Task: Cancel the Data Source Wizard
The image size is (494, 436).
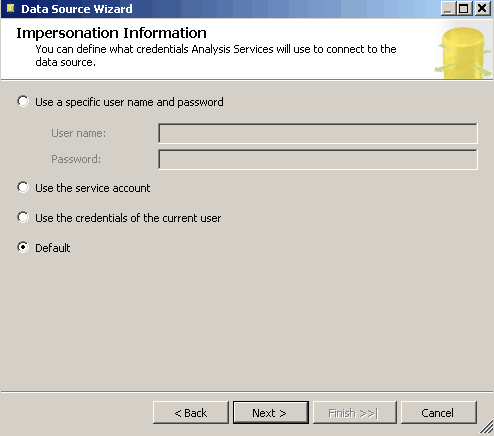Action: [439, 413]
